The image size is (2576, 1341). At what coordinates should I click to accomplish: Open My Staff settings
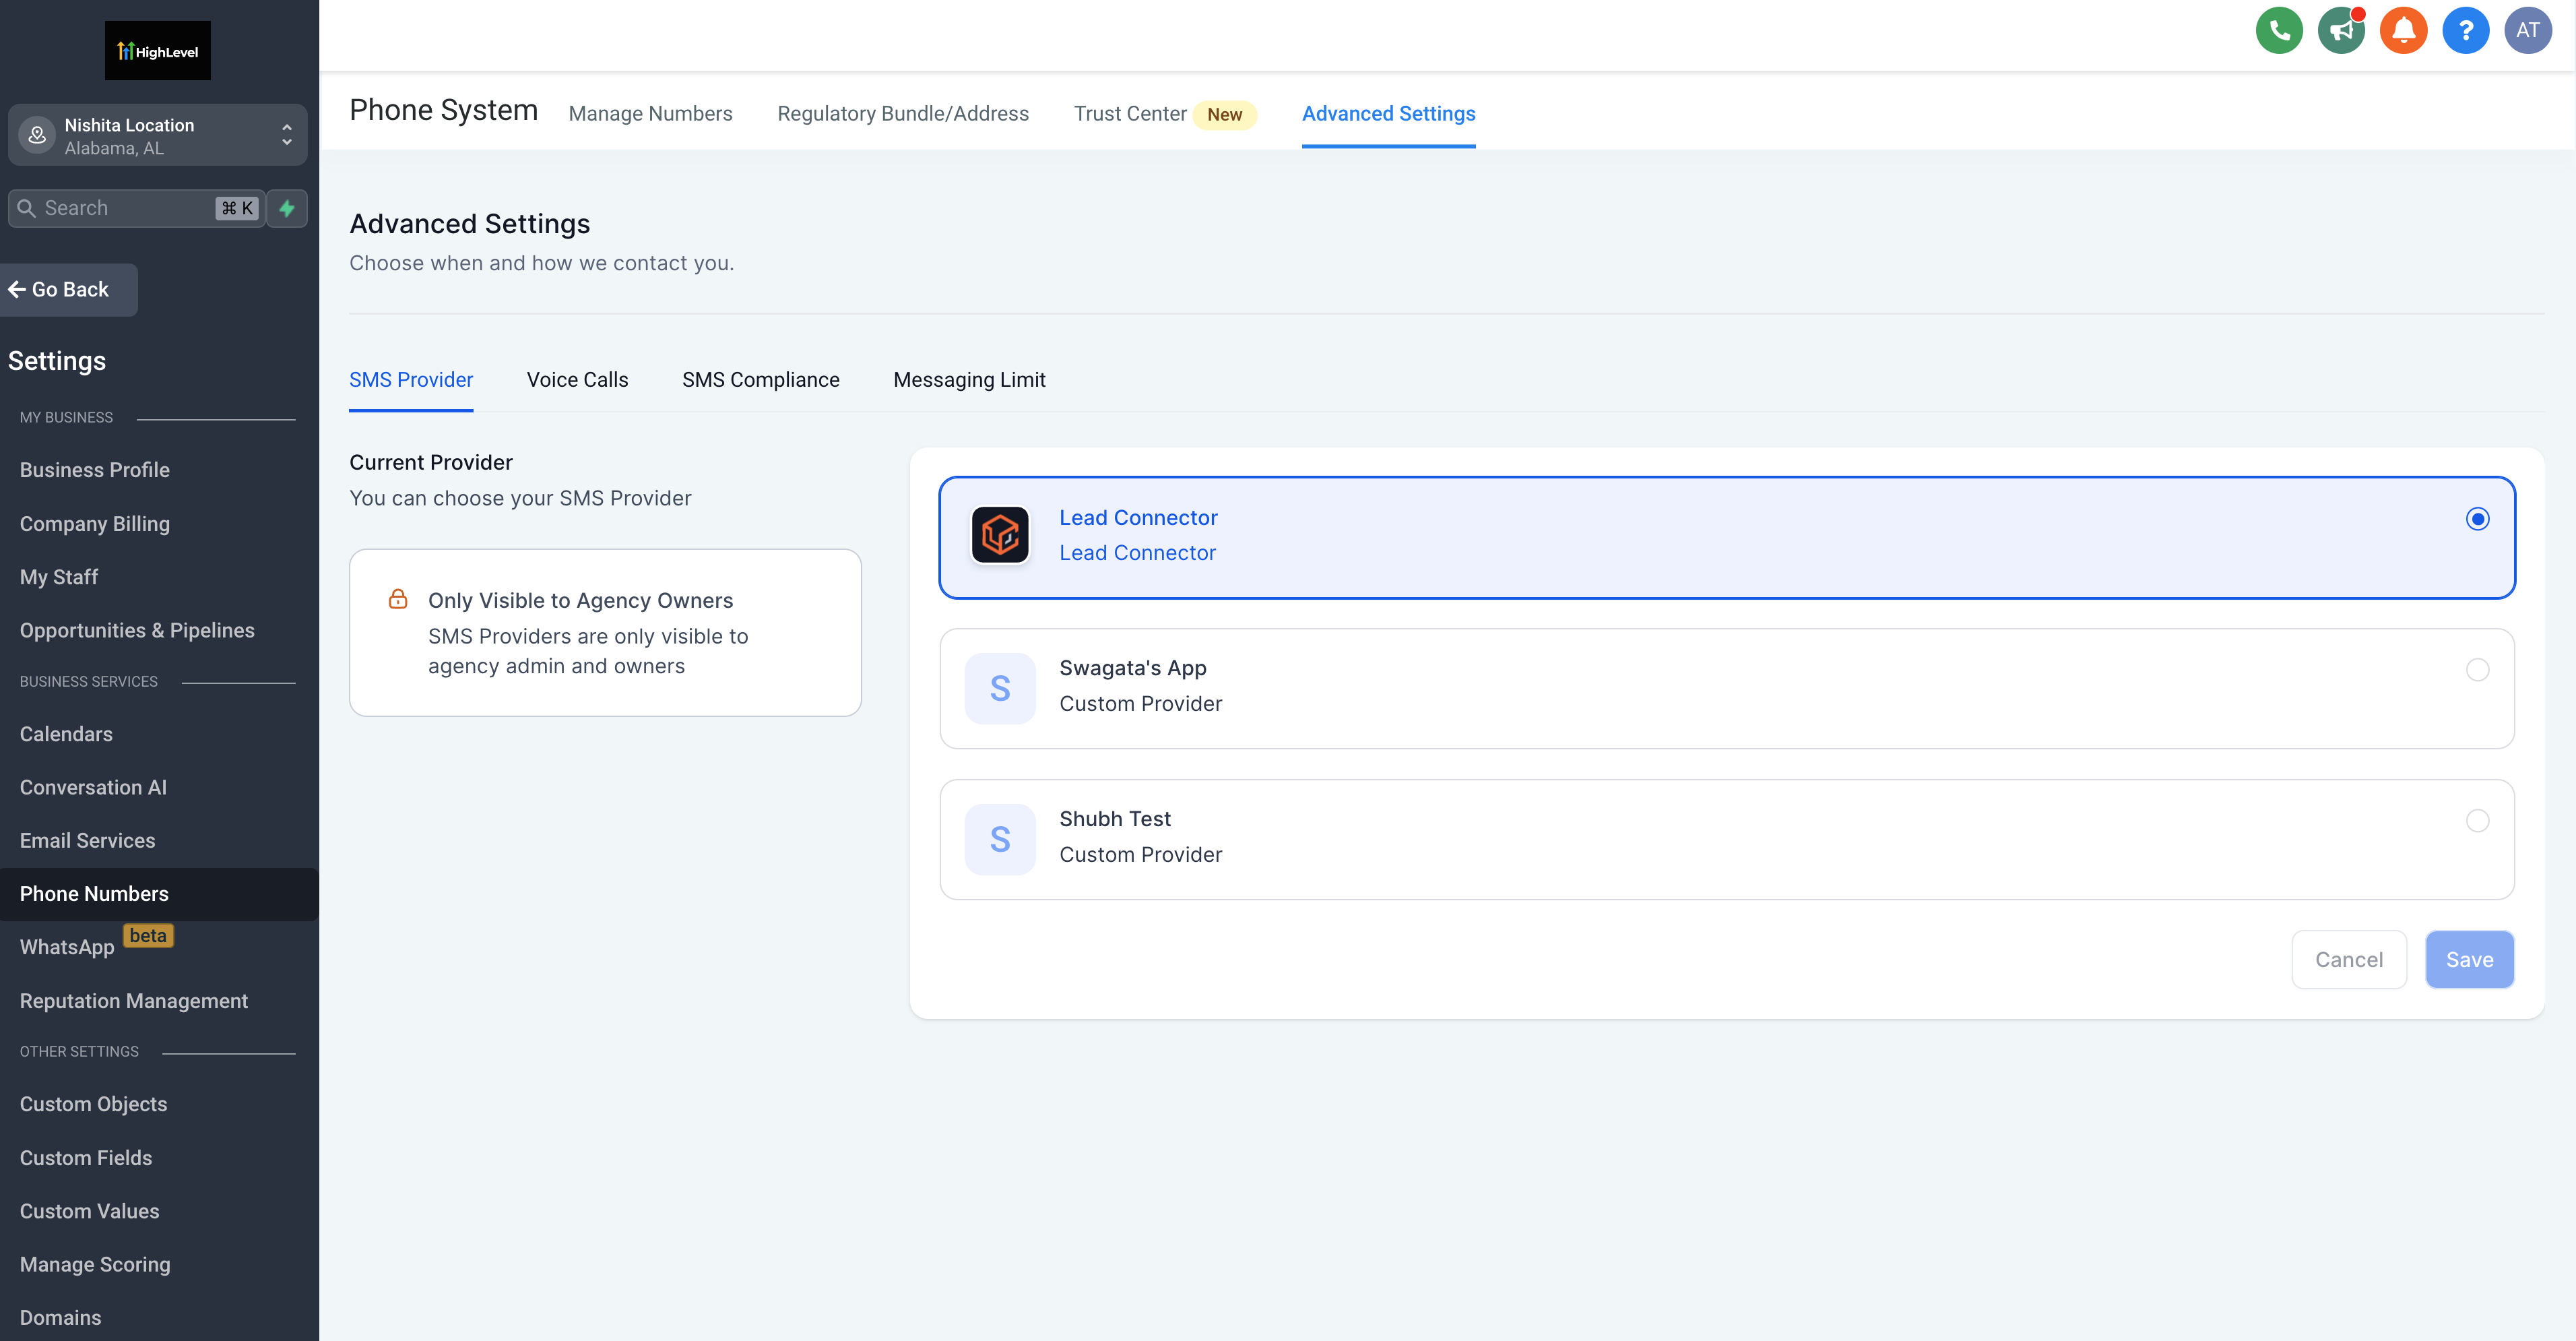[x=59, y=576]
